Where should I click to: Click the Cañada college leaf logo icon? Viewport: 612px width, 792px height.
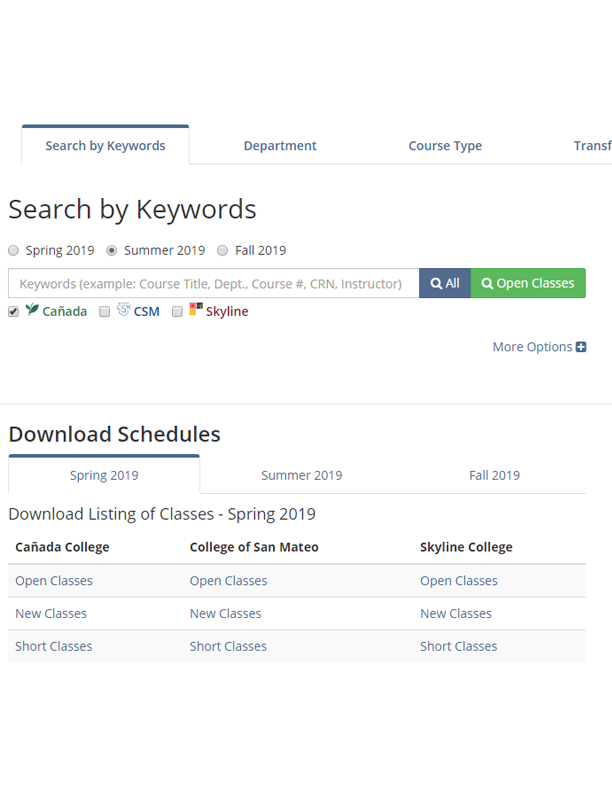click(32, 310)
